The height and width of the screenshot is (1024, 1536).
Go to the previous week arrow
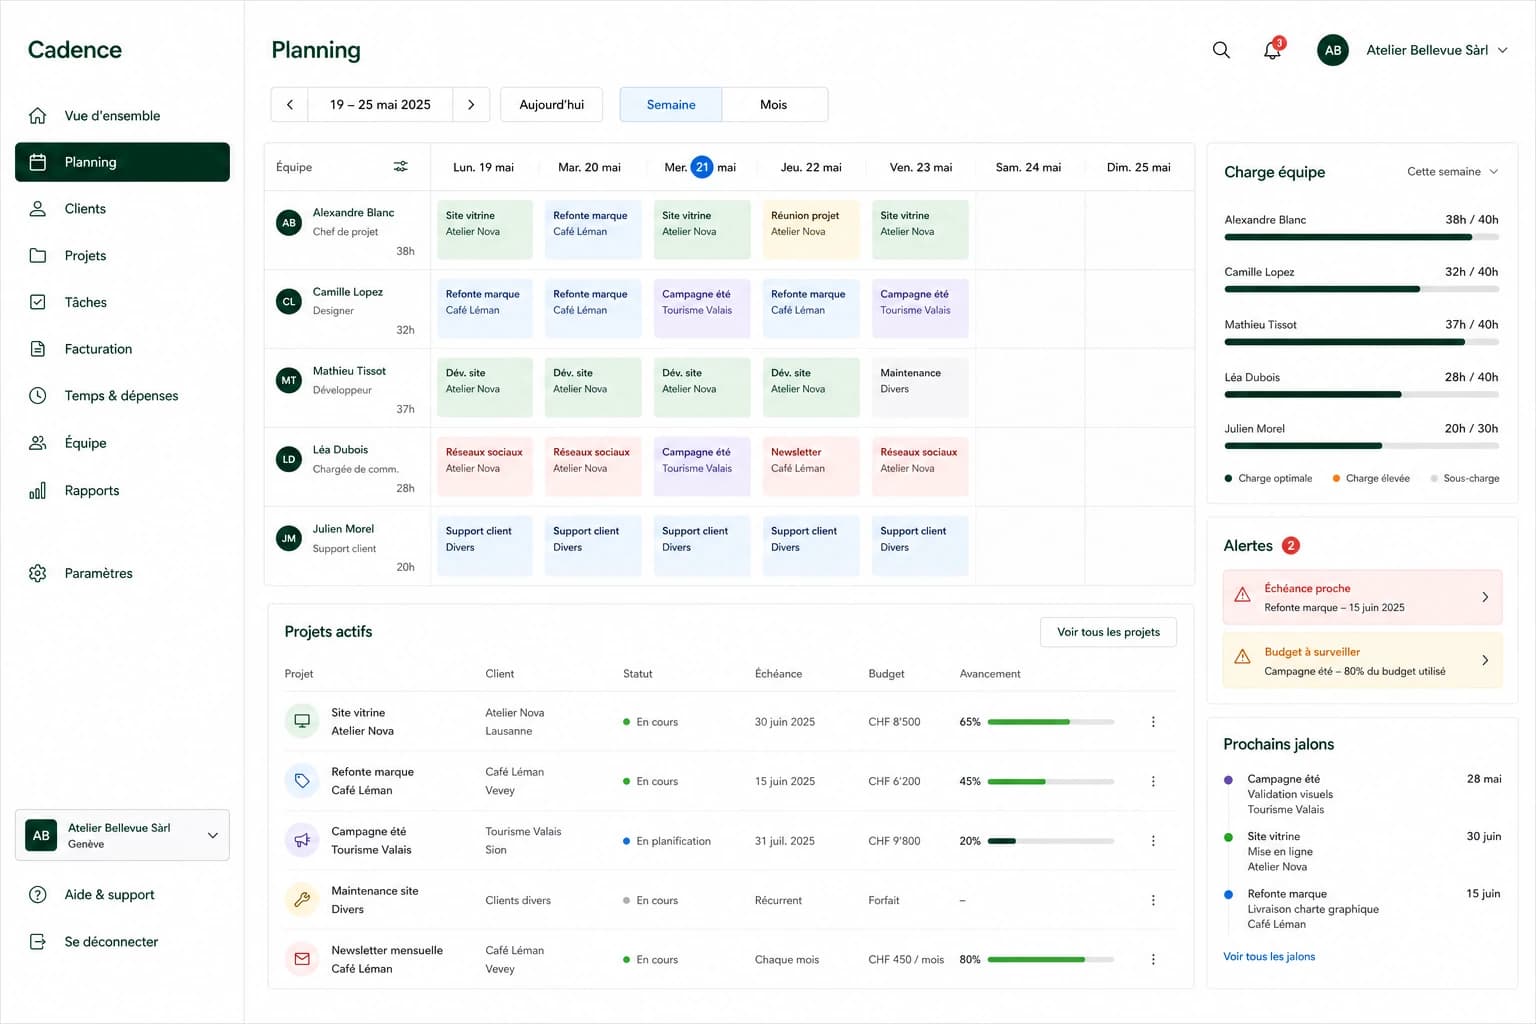tap(290, 105)
